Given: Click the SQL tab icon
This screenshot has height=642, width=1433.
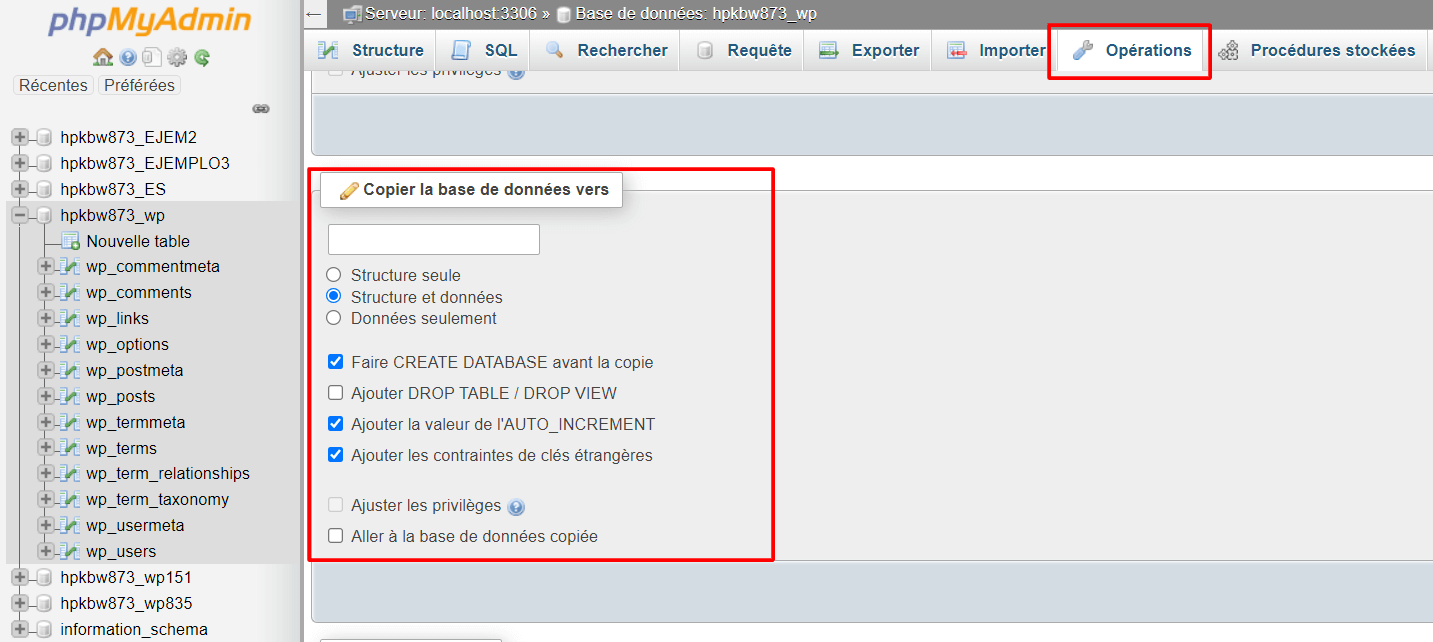Looking at the screenshot, I should tap(461, 50).
